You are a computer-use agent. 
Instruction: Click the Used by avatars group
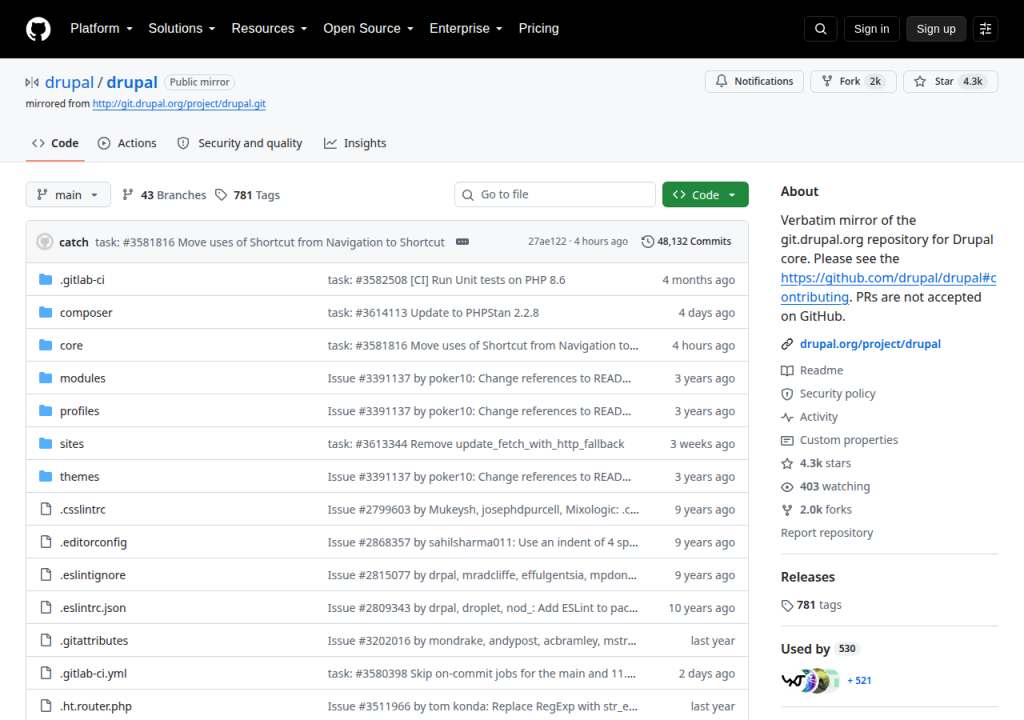click(x=810, y=681)
